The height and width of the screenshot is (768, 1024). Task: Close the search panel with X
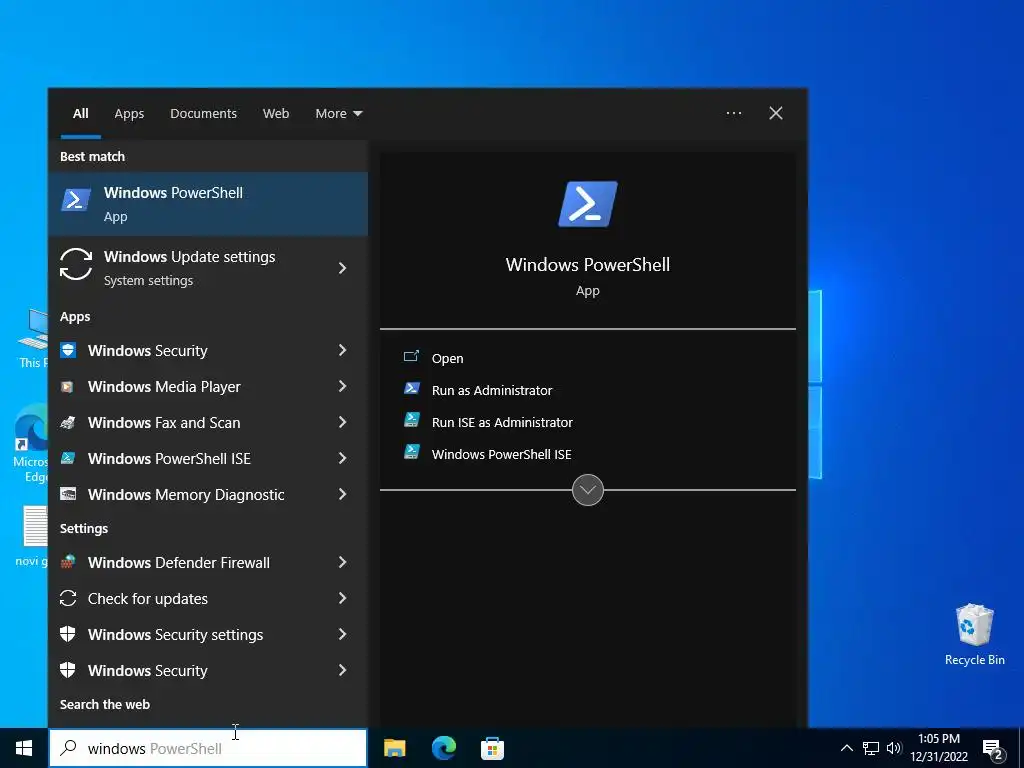click(776, 113)
